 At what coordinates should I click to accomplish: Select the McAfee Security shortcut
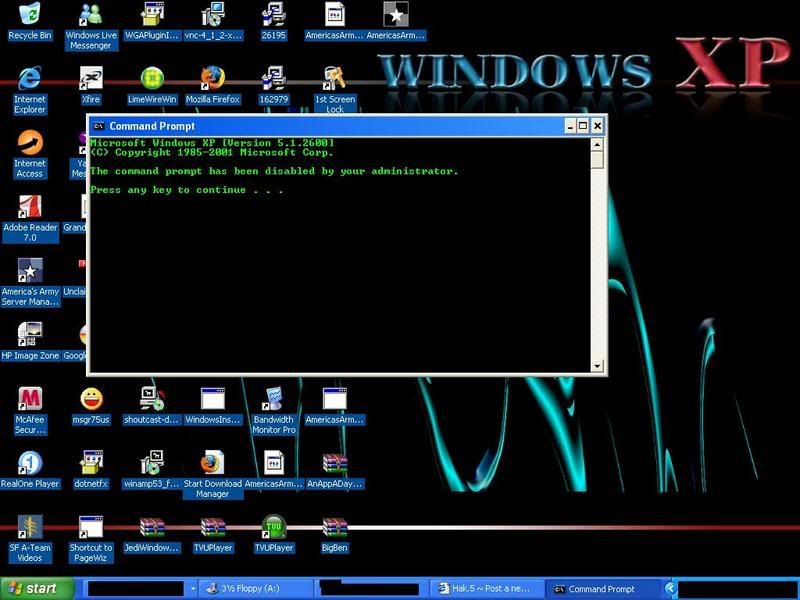click(x=30, y=411)
